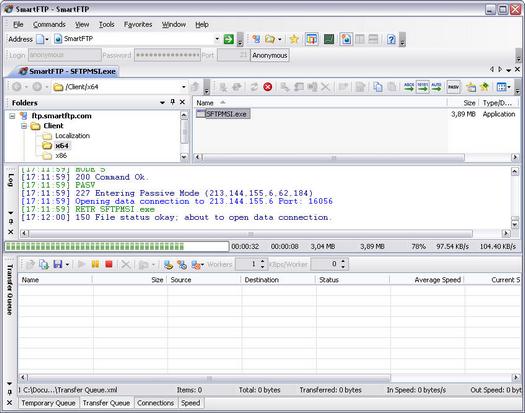Image resolution: width=525 pixels, height=413 pixels.
Task: Pin the Folders panel with pushpin
Action: click(x=172, y=102)
